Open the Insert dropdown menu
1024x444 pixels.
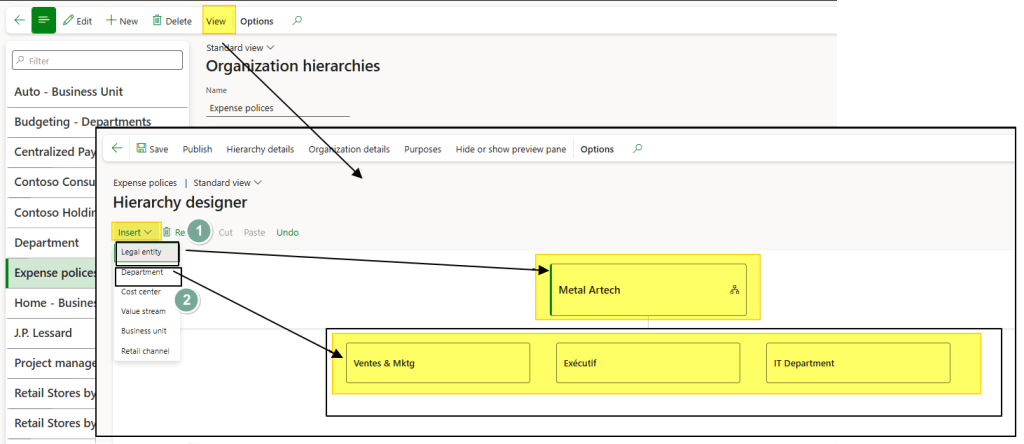coord(135,232)
